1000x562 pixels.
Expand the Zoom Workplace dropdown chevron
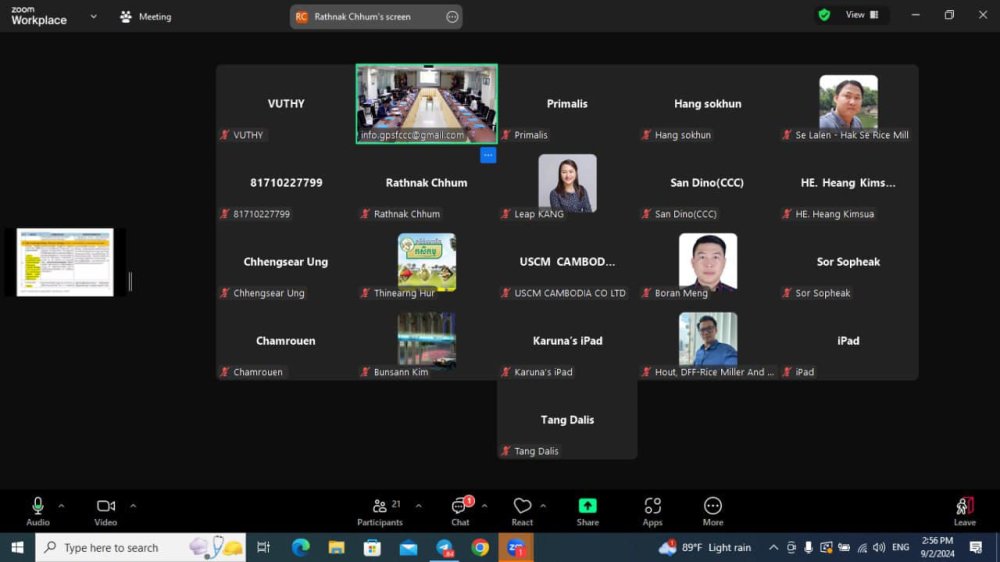(x=94, y=16)
